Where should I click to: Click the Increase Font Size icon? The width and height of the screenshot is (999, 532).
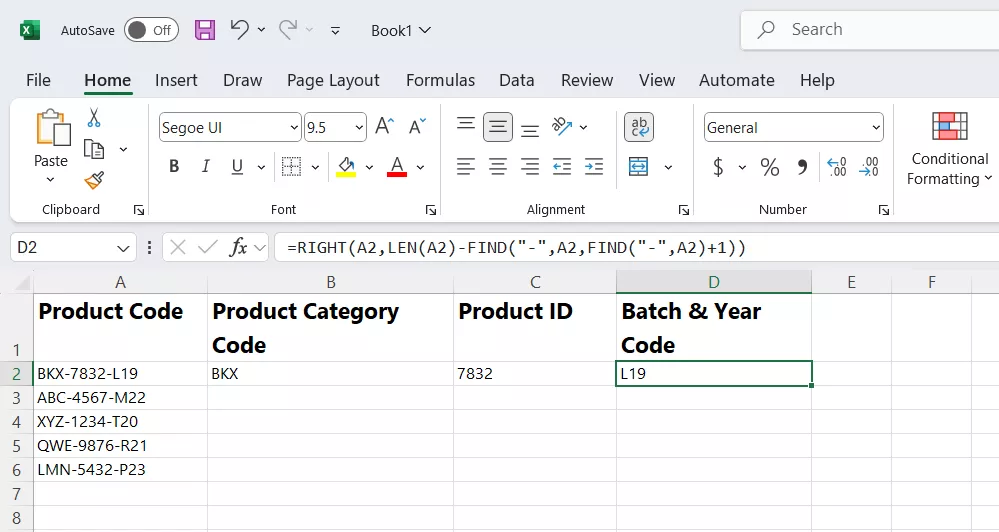(384, 127)
